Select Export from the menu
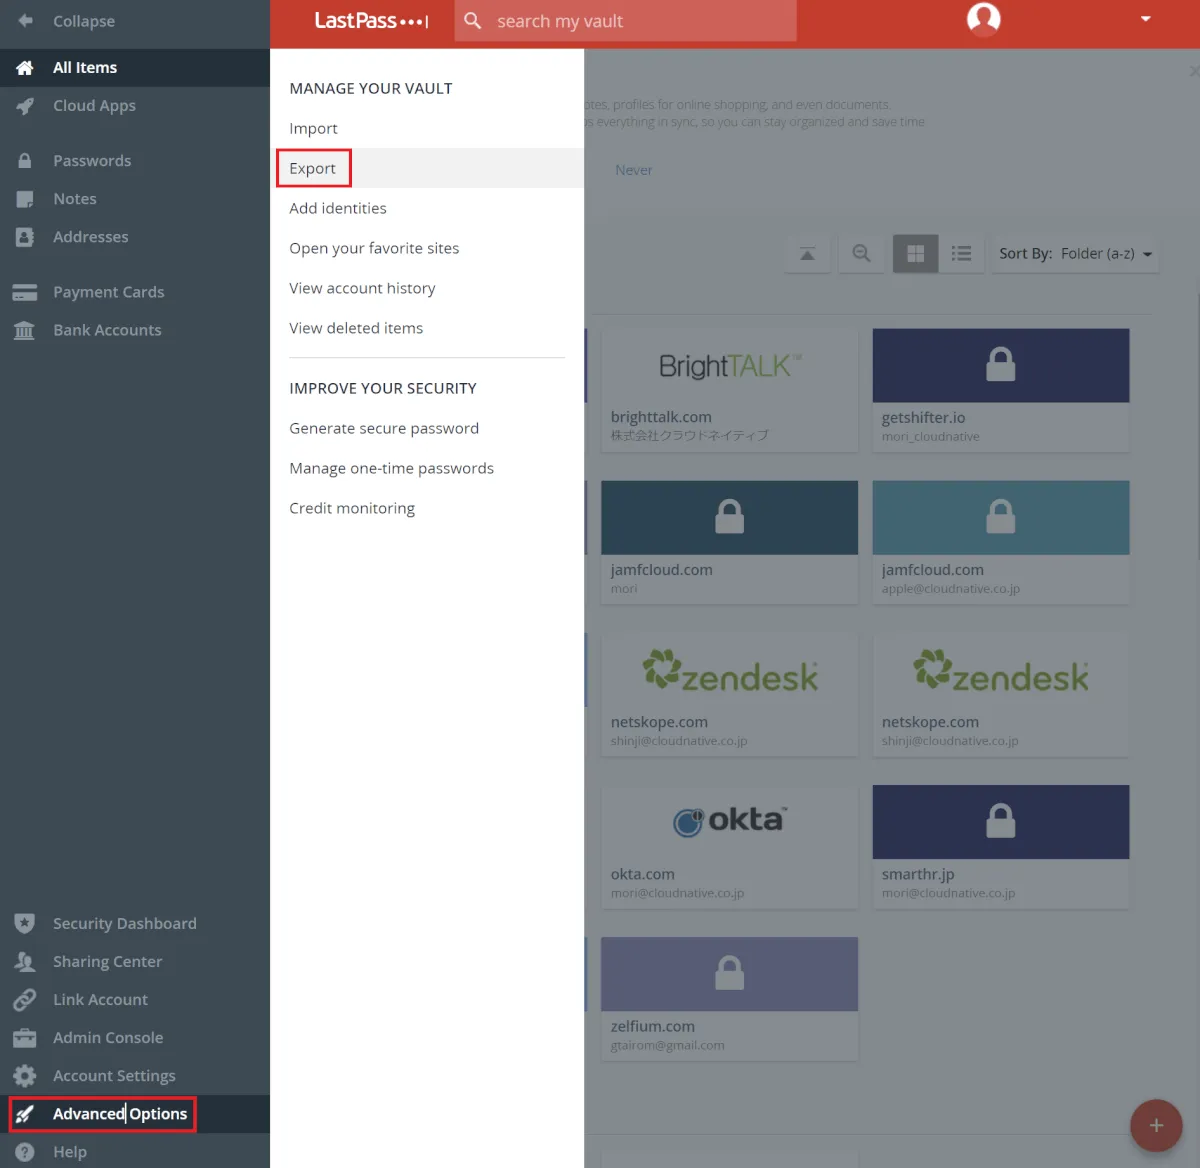Viewport: 1200px width, 1168px height. click(312, 169)
